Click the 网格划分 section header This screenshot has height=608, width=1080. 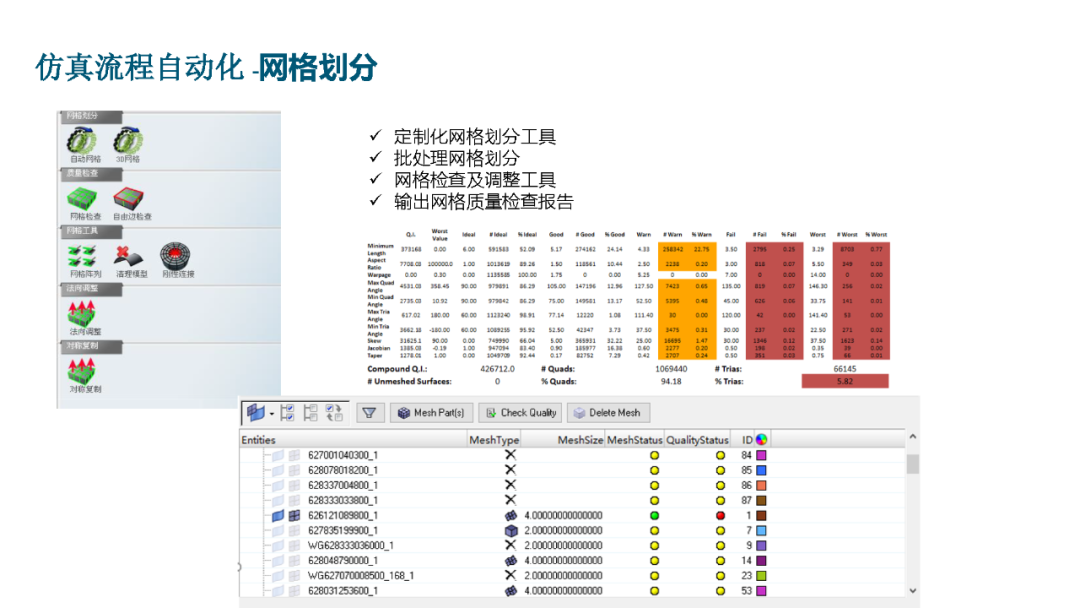tap(90, 116)
